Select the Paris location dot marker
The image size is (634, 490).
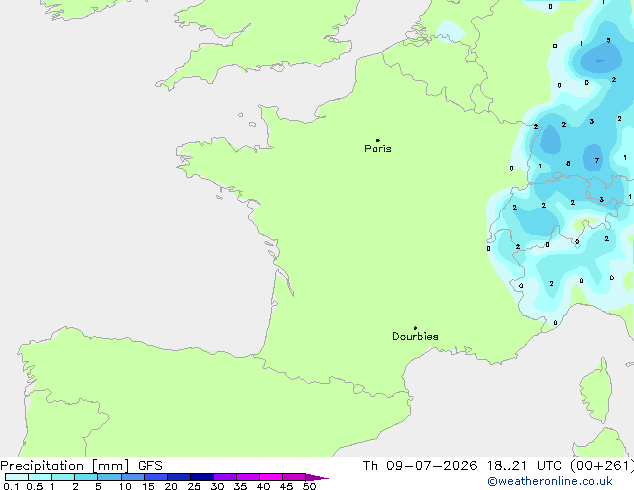[378, 140]
